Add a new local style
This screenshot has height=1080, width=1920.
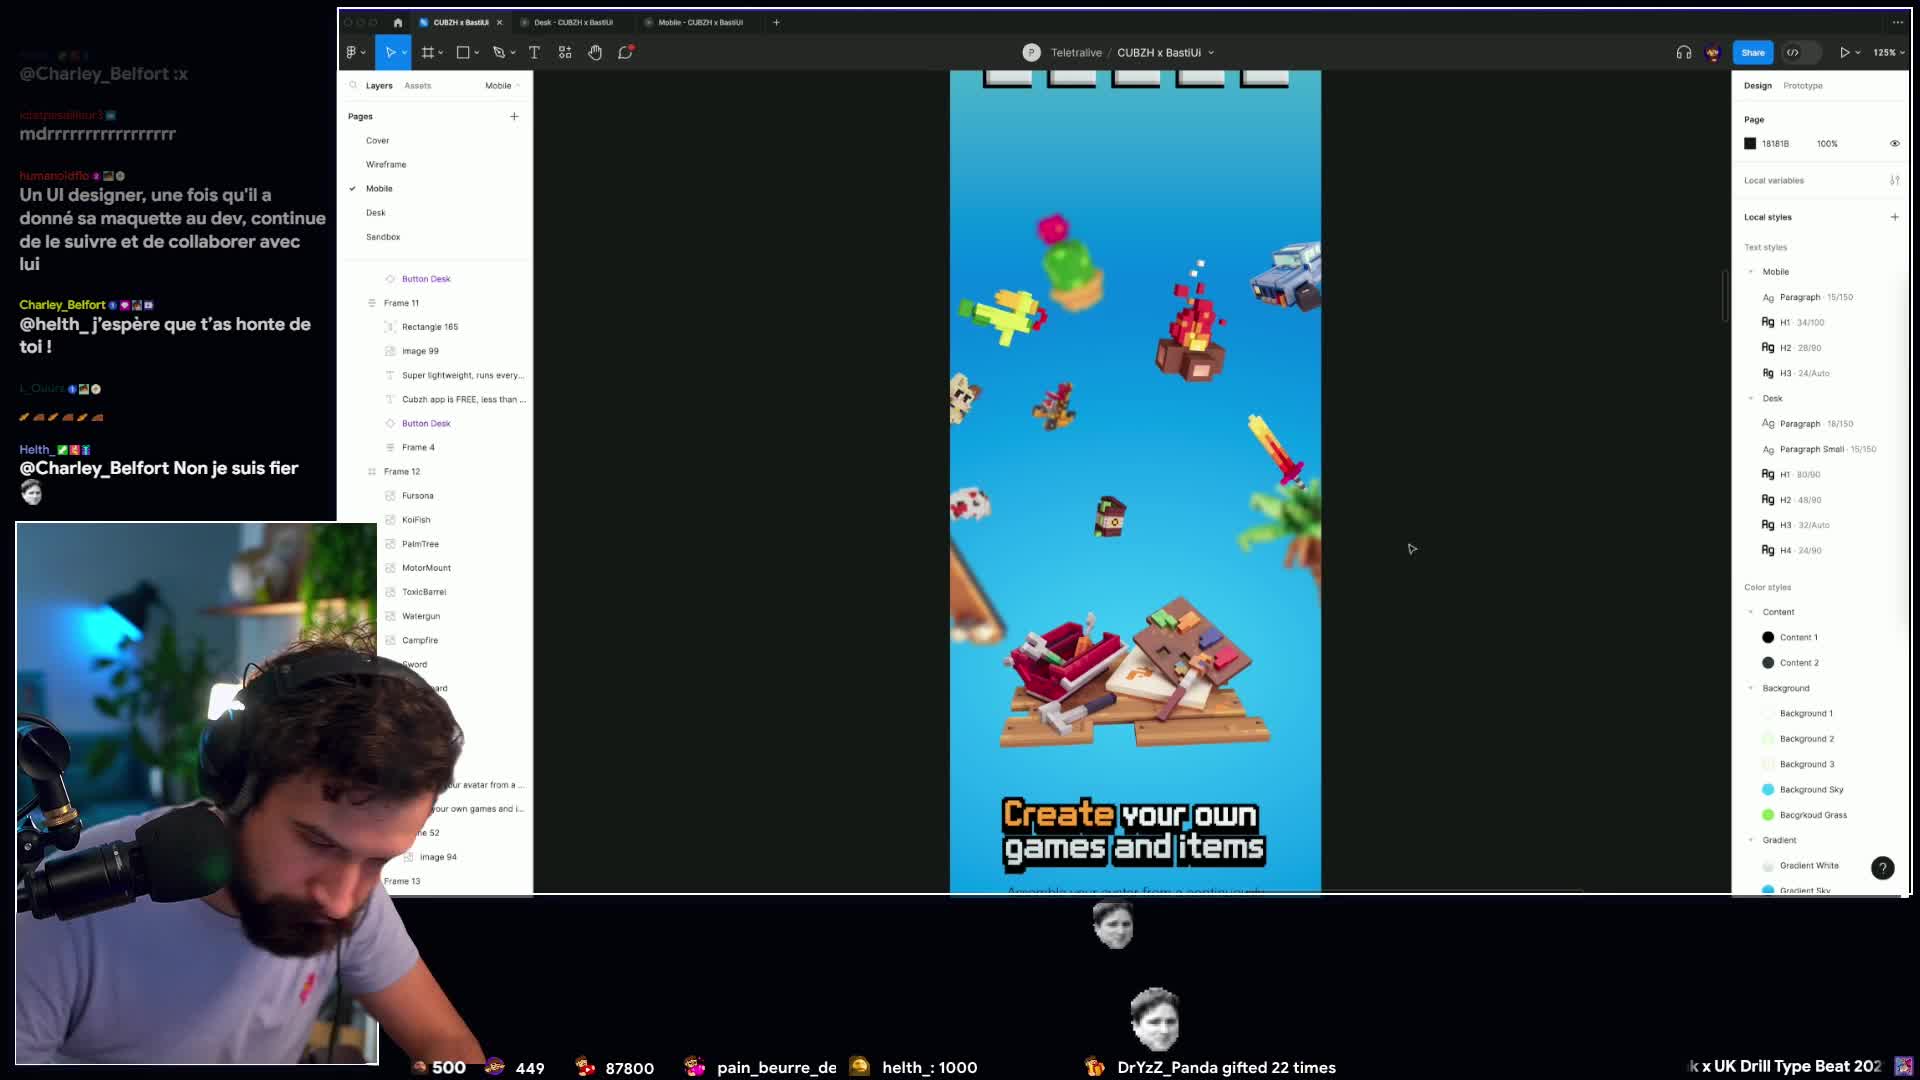point(1894,217)
